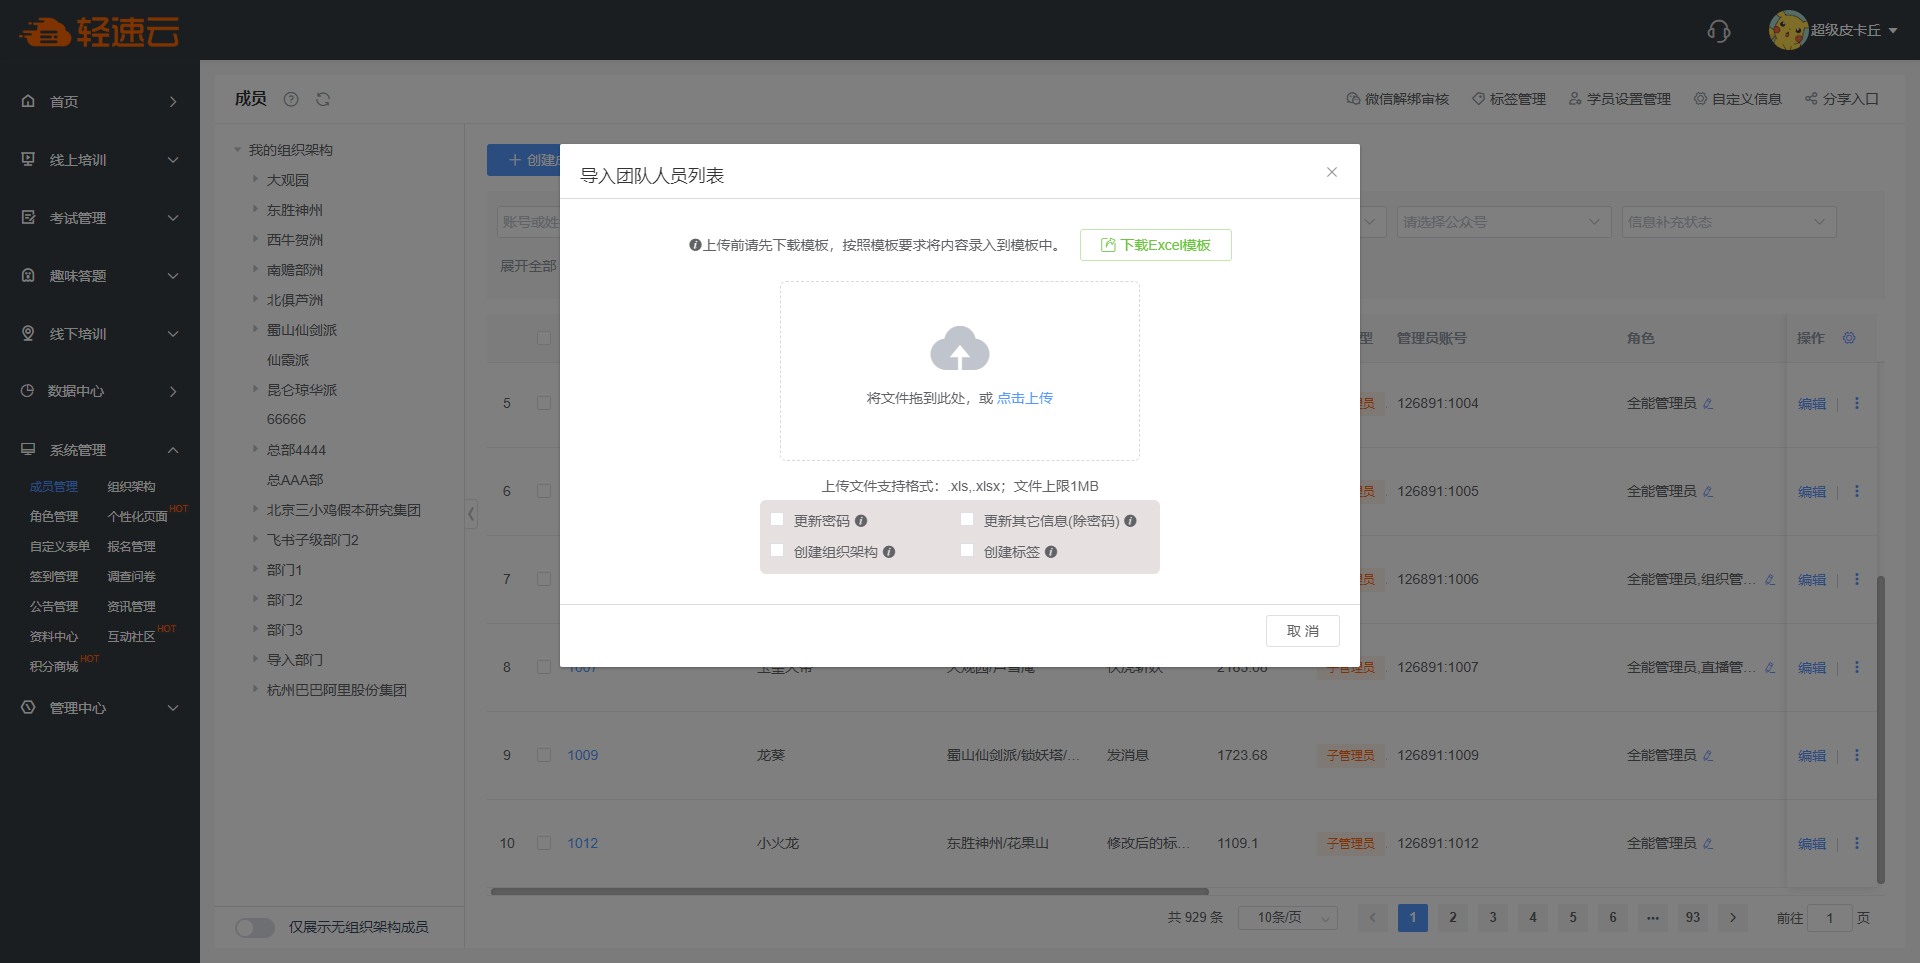Open the 10条/页 page size dropdown
This screenshot has width=1920, height=963.
(1287, 918)
